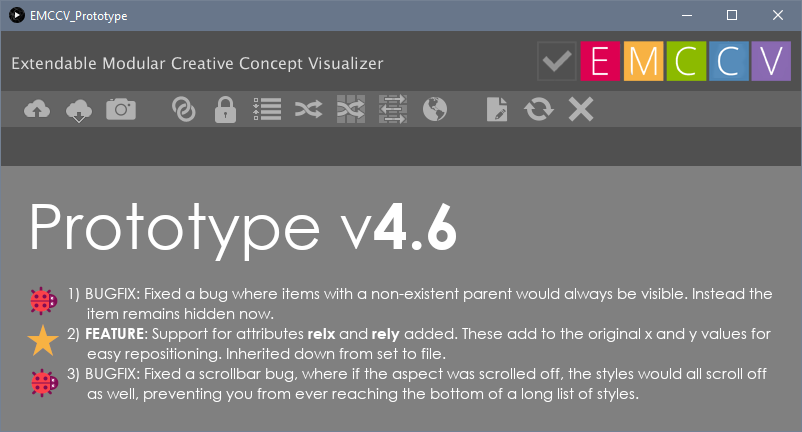802x432 pixels.
Task: Click the plain shuffle arrows icon
Action: 308,109
